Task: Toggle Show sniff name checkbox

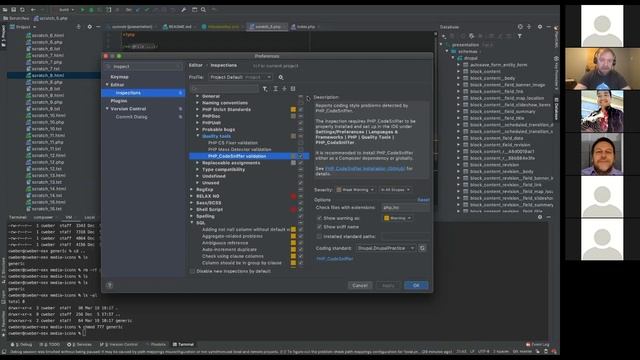Action: pos(319,227)
